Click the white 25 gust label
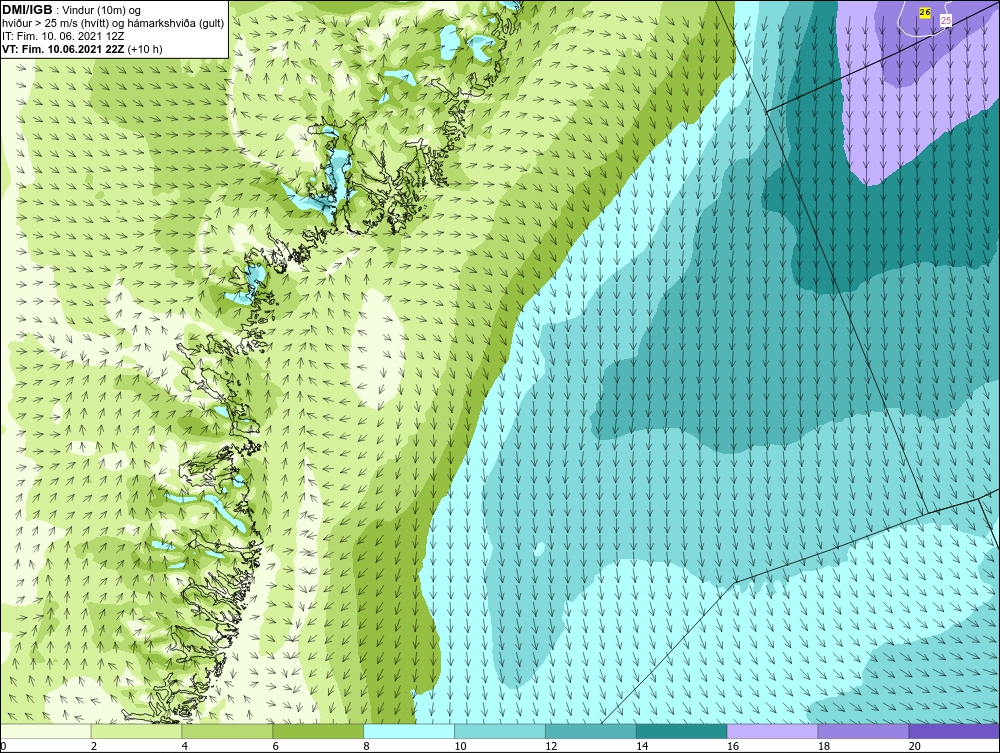The height and width of the screenshot is (753, 1000). pos(946,20)
